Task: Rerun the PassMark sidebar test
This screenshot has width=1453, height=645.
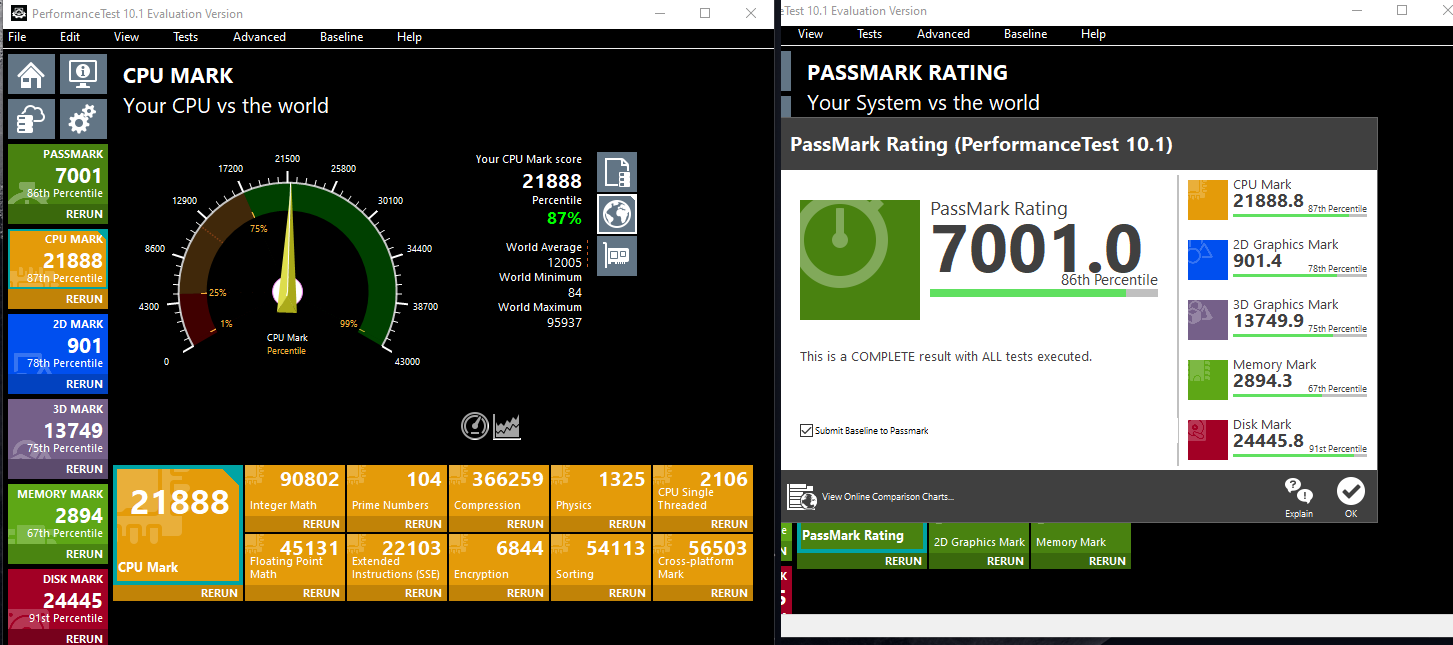Action: point(85,214)
